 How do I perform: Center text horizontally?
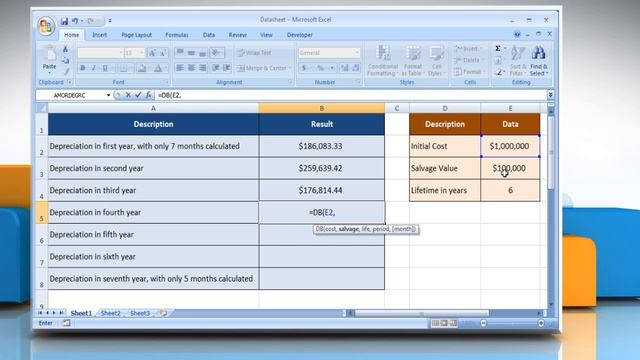[191, 68]
